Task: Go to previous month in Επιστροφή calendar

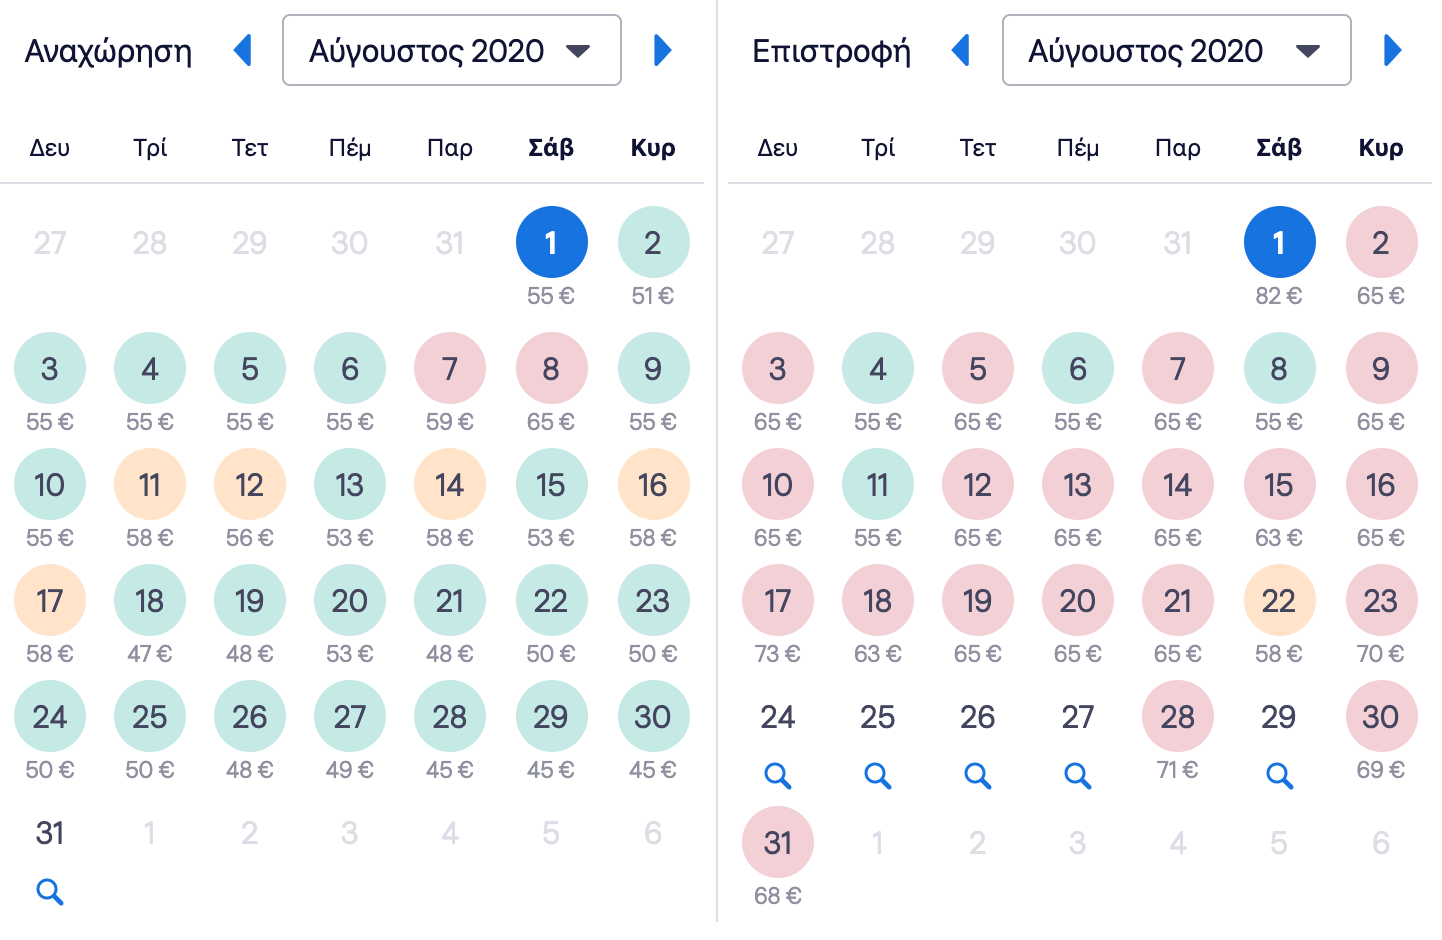Action: 962,50
